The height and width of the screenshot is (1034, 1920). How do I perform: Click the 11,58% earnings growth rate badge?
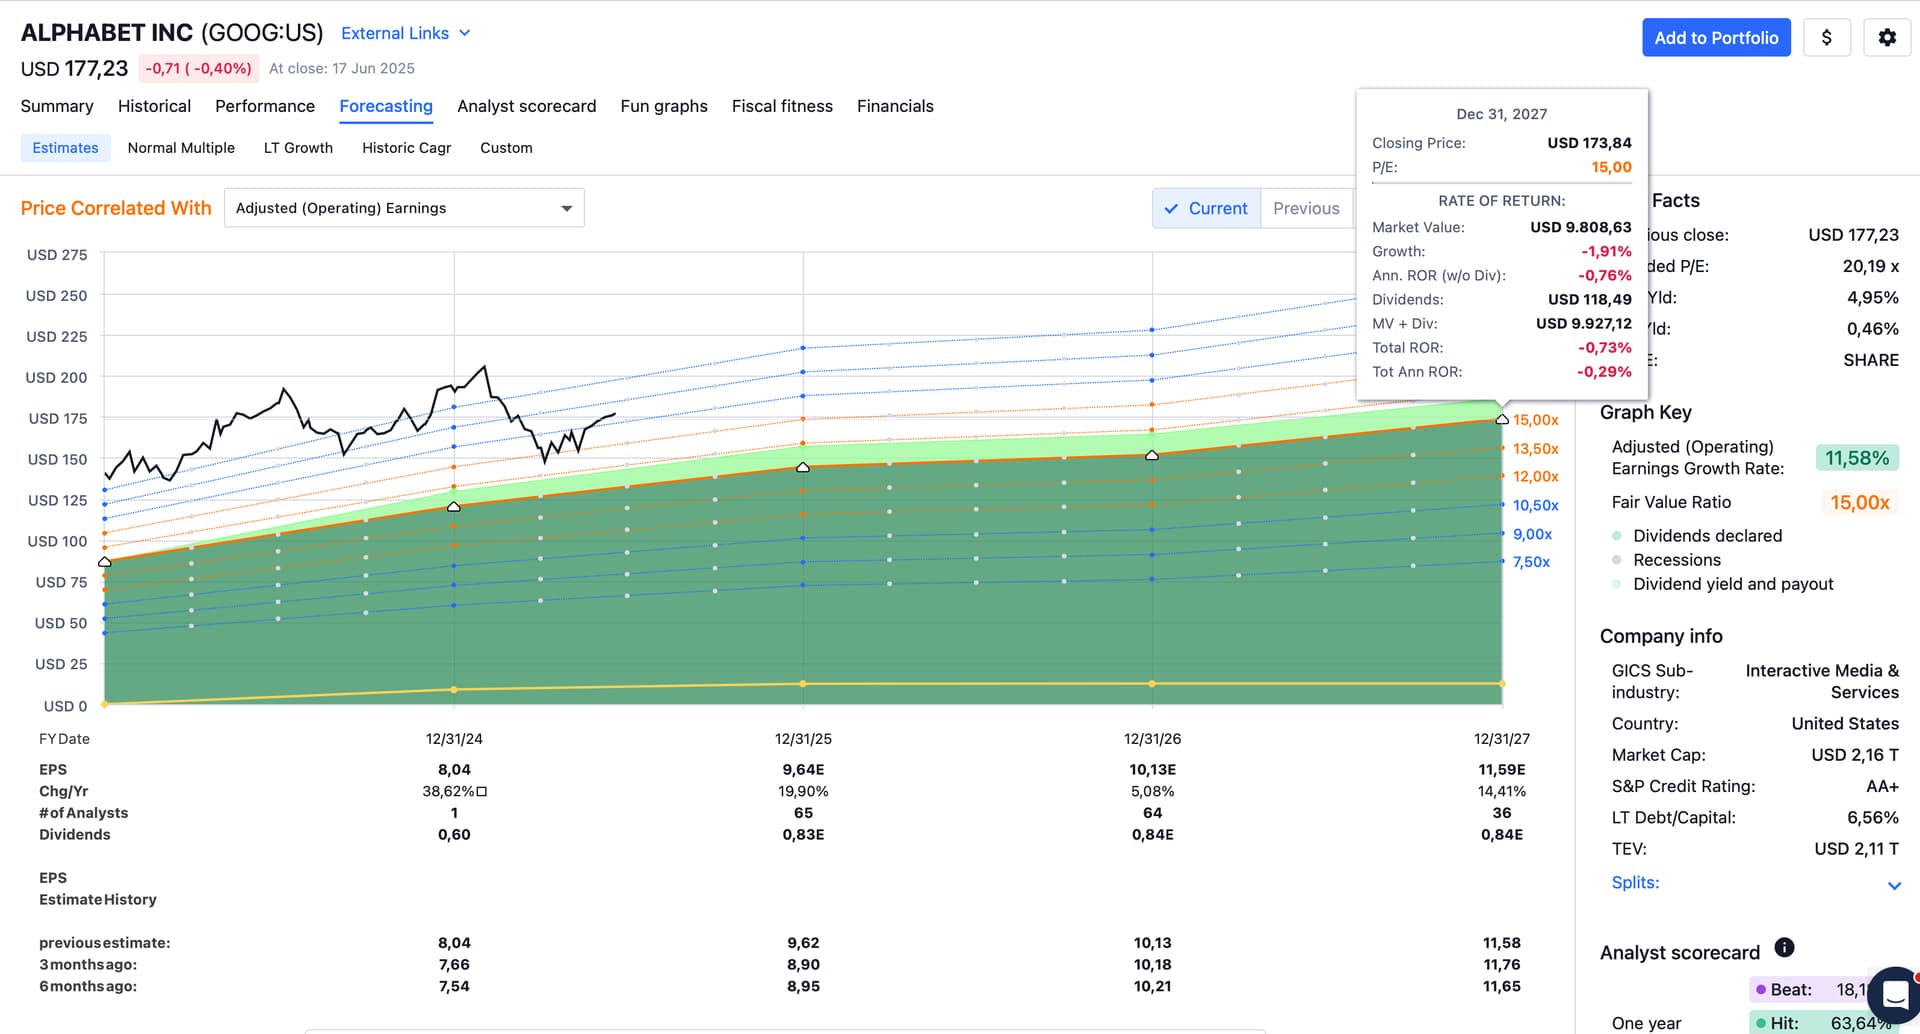[1857, 458]
